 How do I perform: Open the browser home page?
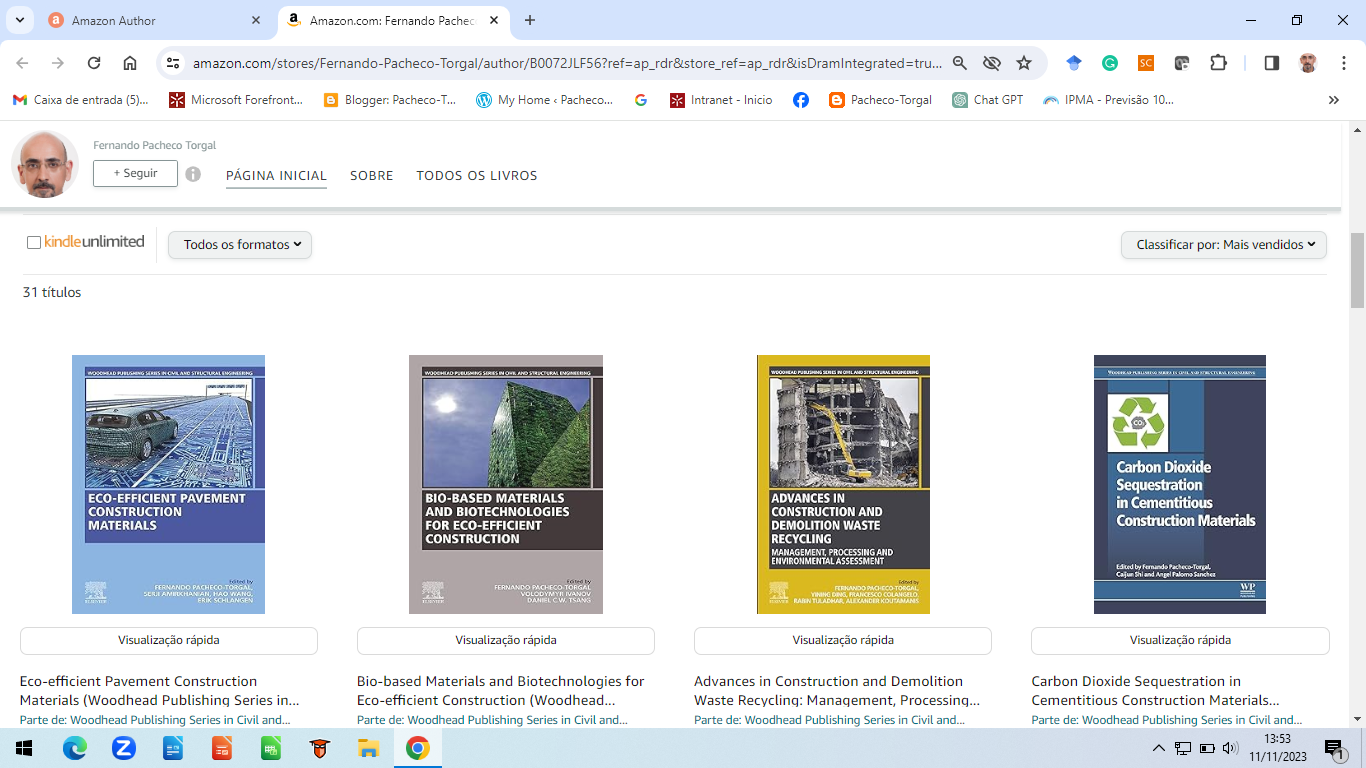130,63
